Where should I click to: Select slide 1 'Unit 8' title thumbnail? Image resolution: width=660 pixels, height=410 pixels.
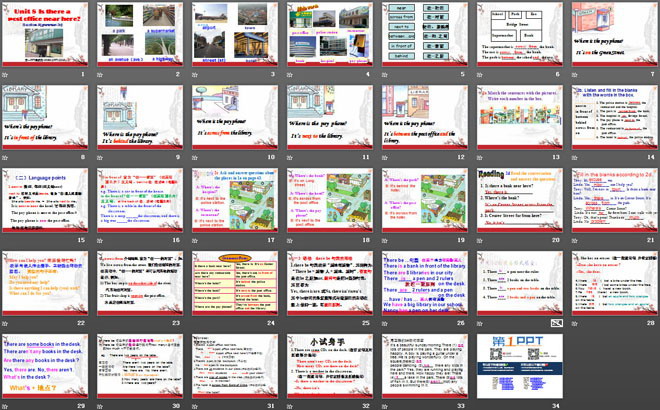point(45,35)
